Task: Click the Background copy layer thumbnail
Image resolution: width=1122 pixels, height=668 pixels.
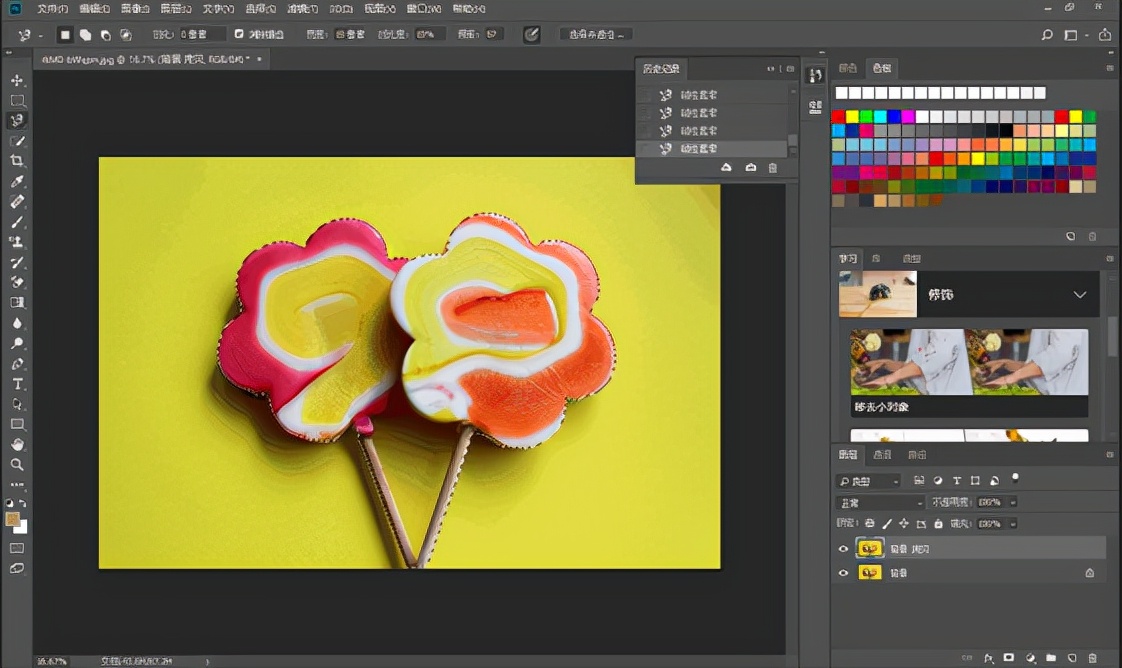Action: (x=869, y=549)
